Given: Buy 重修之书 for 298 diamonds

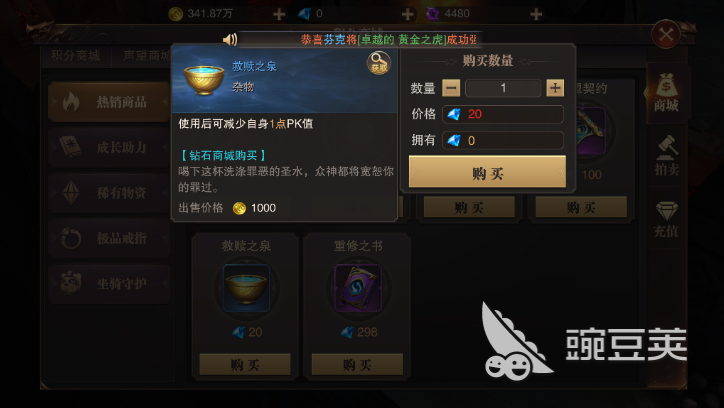Looking at the screenshot, I should click(357, 365).
